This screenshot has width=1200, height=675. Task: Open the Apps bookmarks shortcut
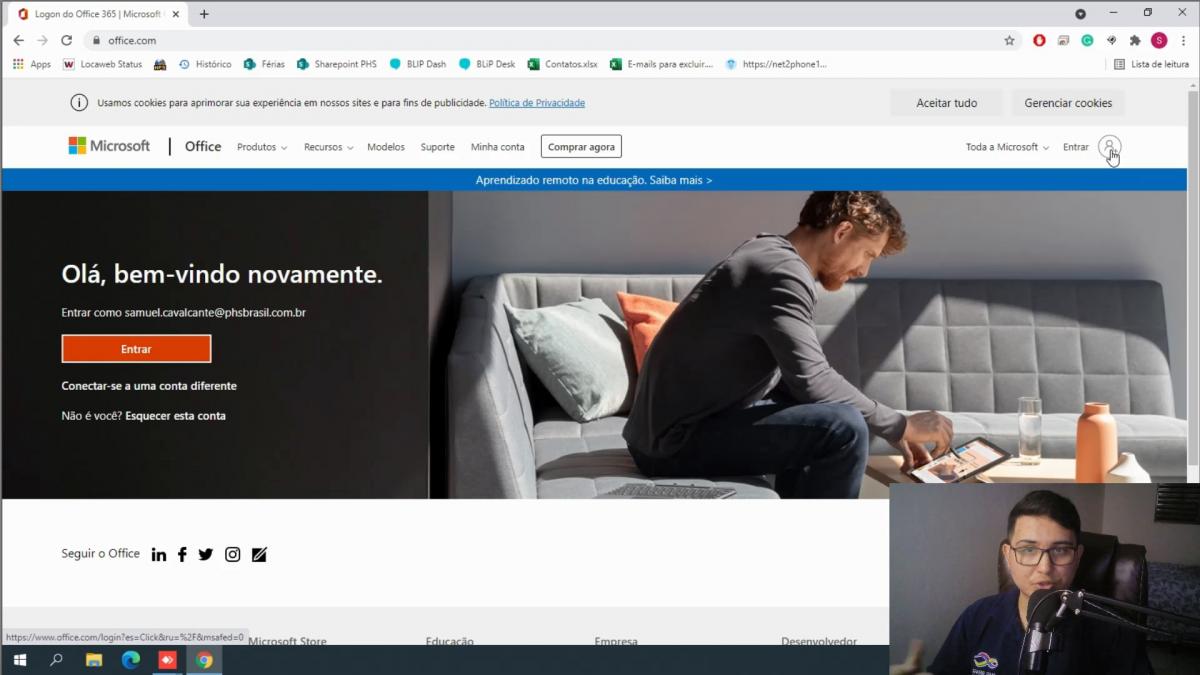pyautogui.click(x=32, y=64)
